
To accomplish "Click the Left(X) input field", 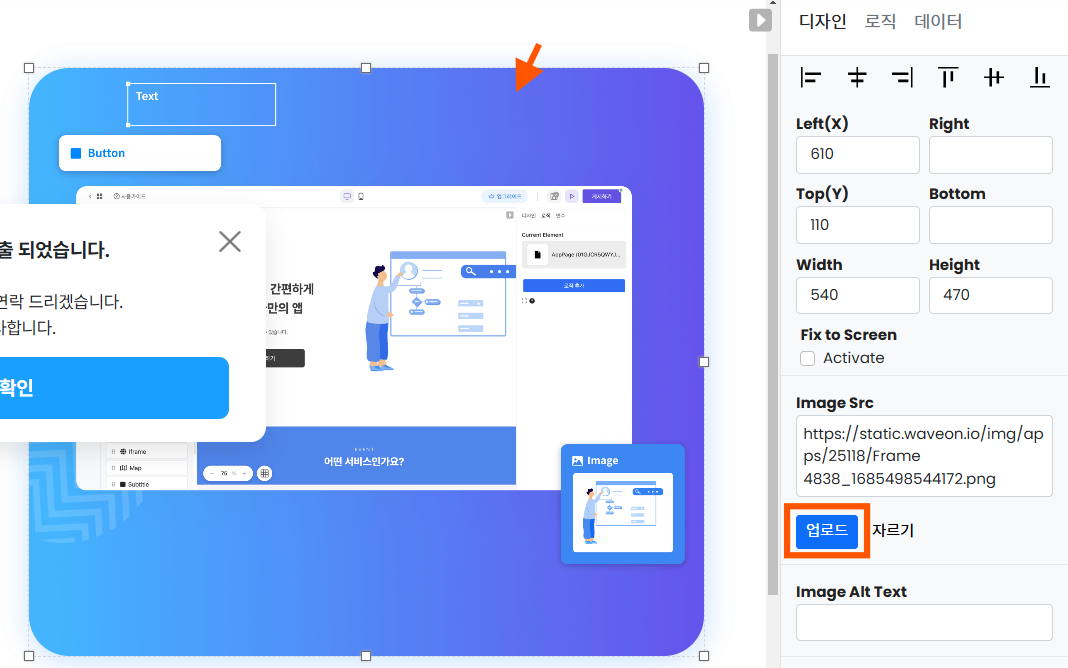I will [857, 155].
